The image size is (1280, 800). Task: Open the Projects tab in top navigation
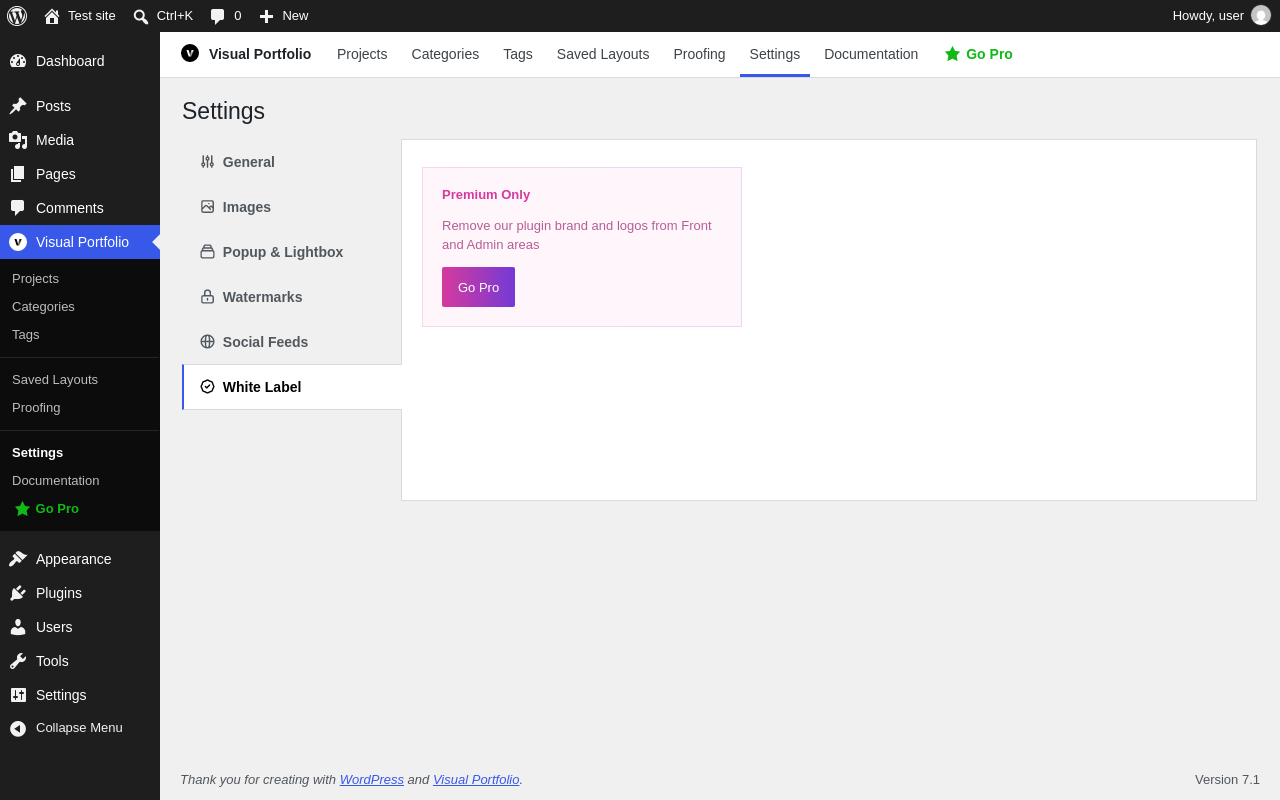click(x=362, y=54)
